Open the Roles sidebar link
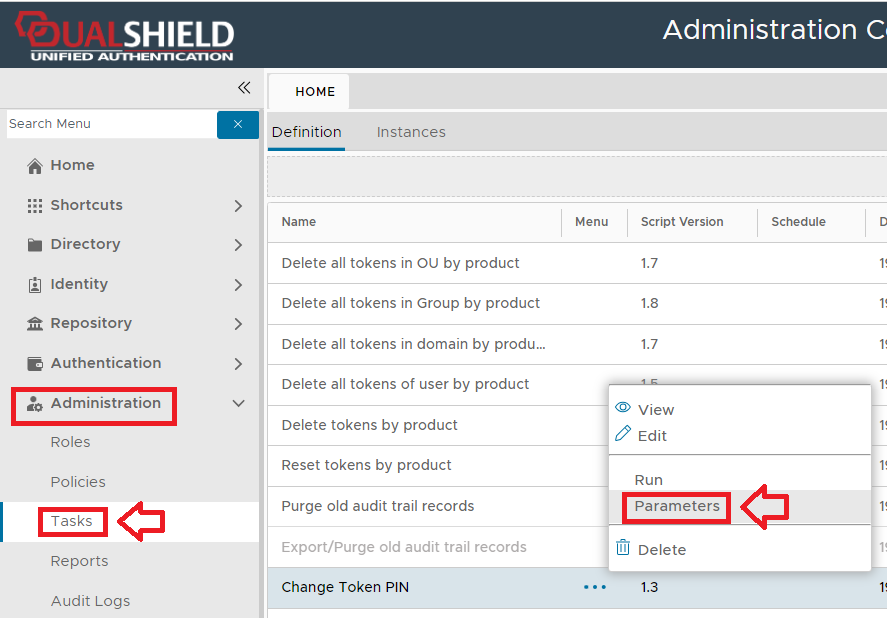This screenshot has height=618, width=887. point(70,442)
